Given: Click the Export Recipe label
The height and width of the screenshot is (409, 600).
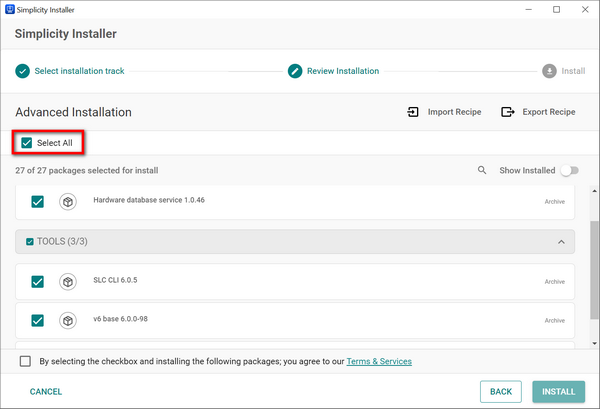Looking at the screenshot, I should (549, 112).
